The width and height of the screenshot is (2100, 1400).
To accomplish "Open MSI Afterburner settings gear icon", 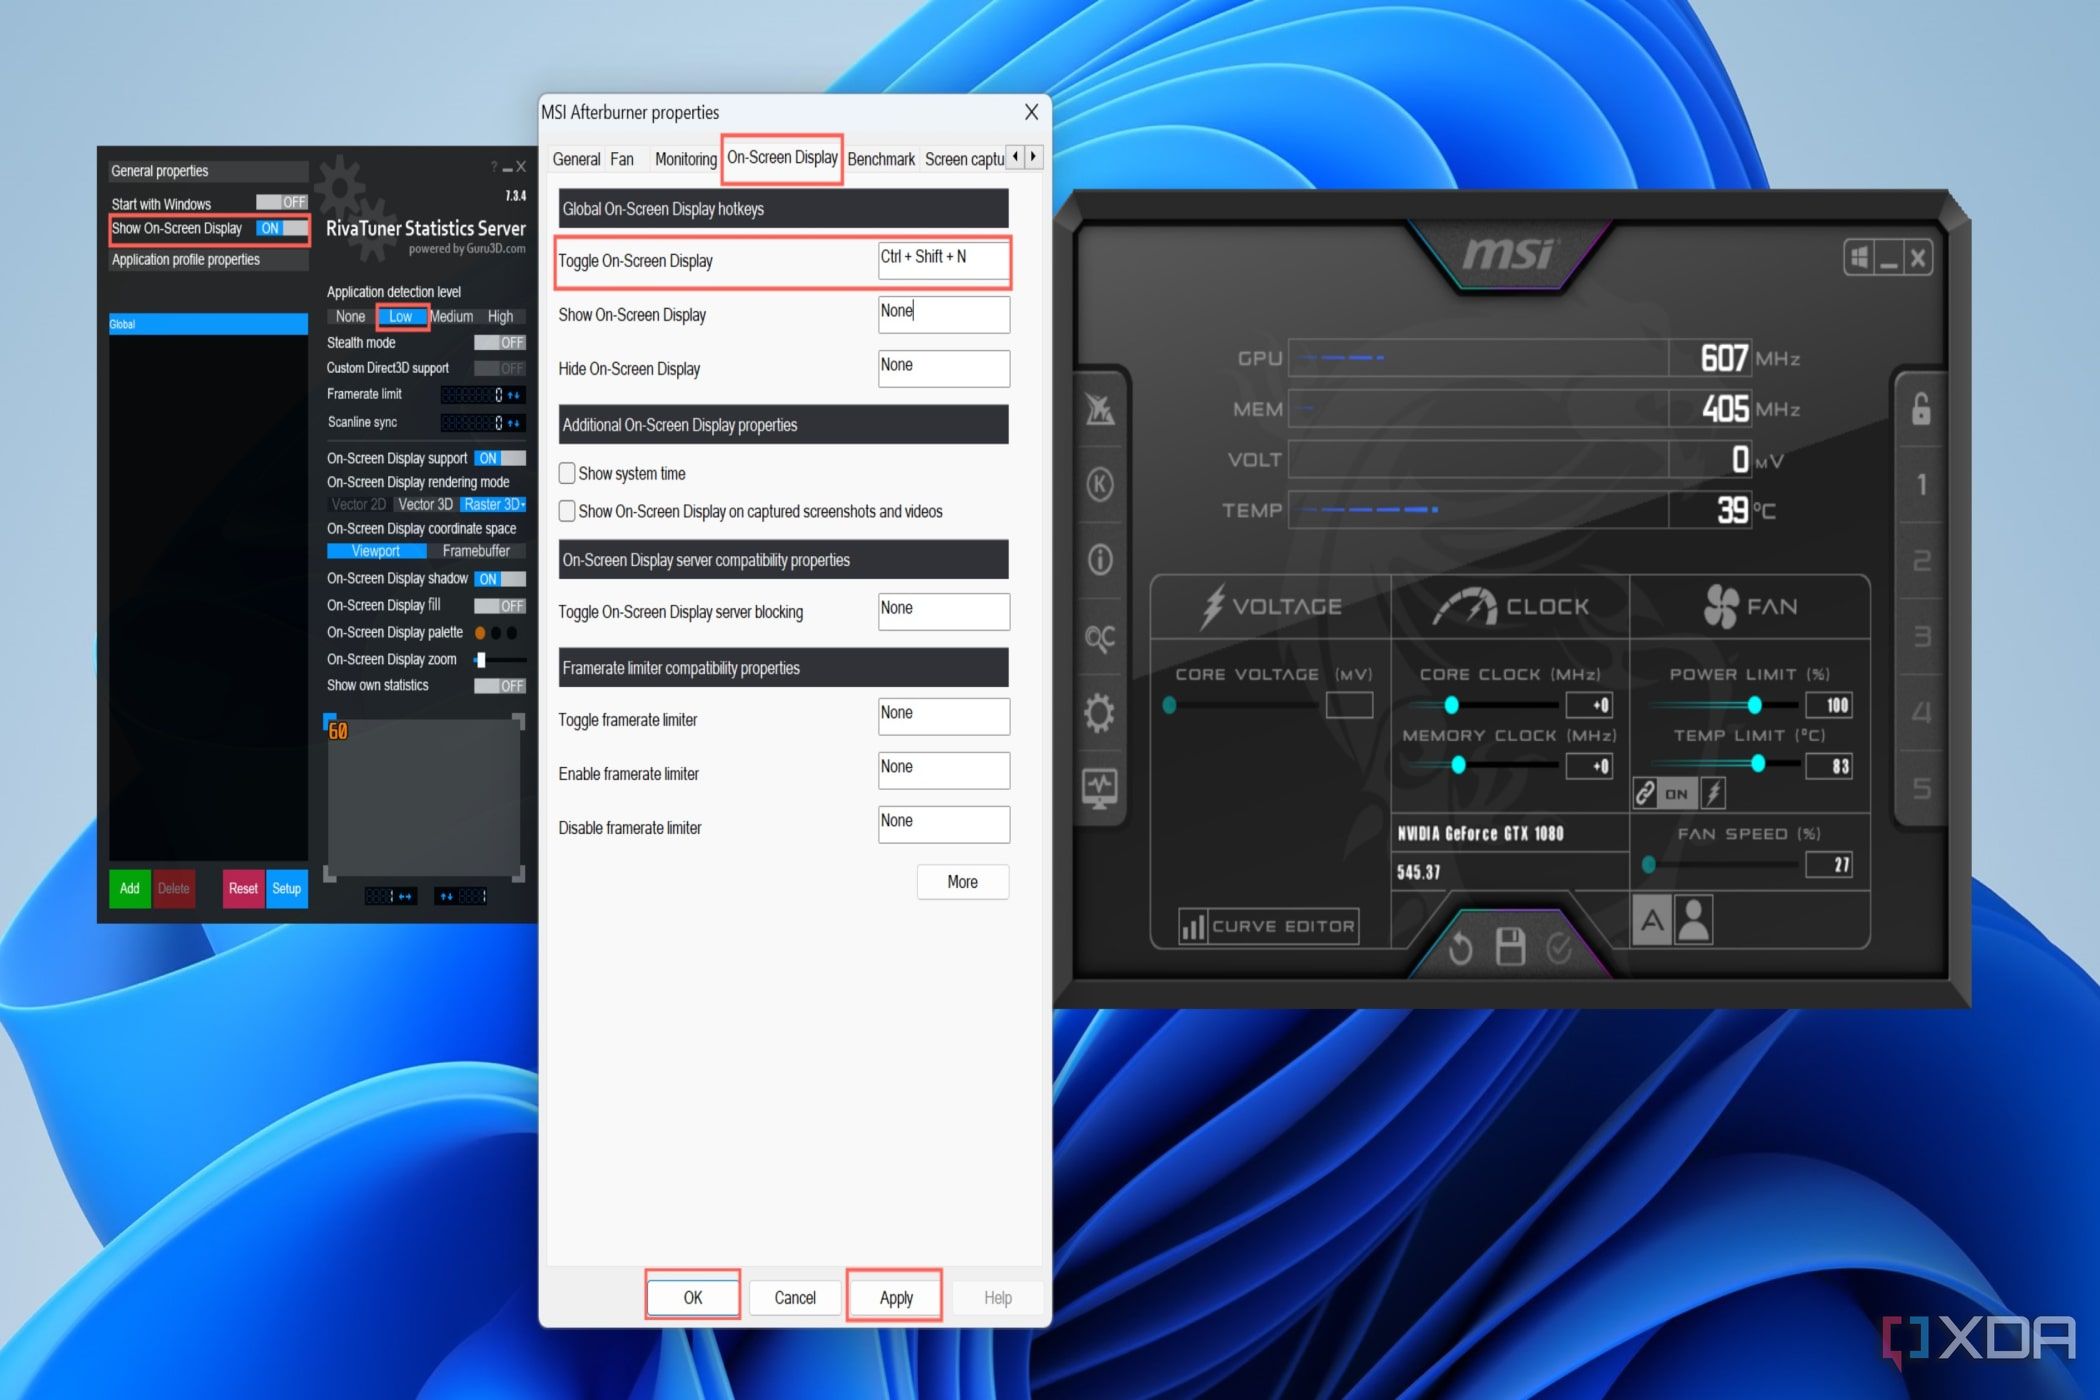I will [1099, 713].
